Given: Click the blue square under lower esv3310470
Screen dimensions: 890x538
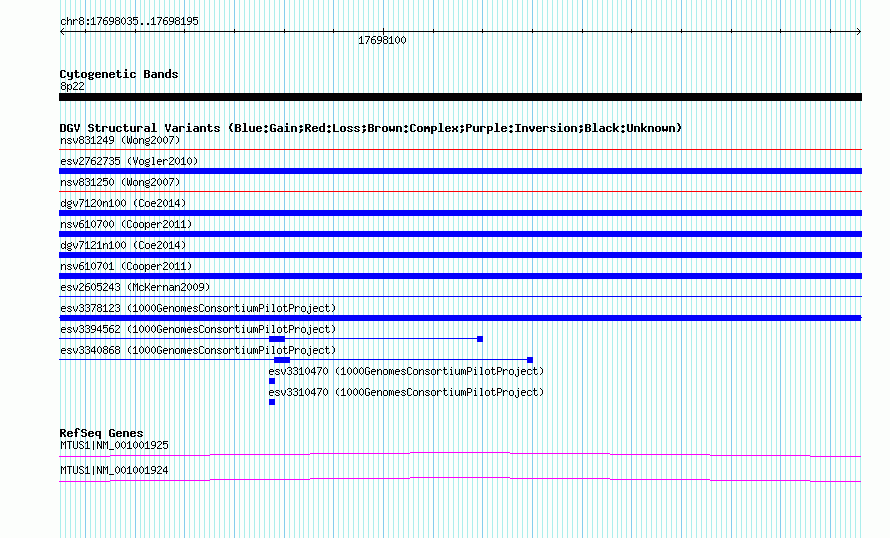Looking at the screenshot, I should click(x=272, y=402).
